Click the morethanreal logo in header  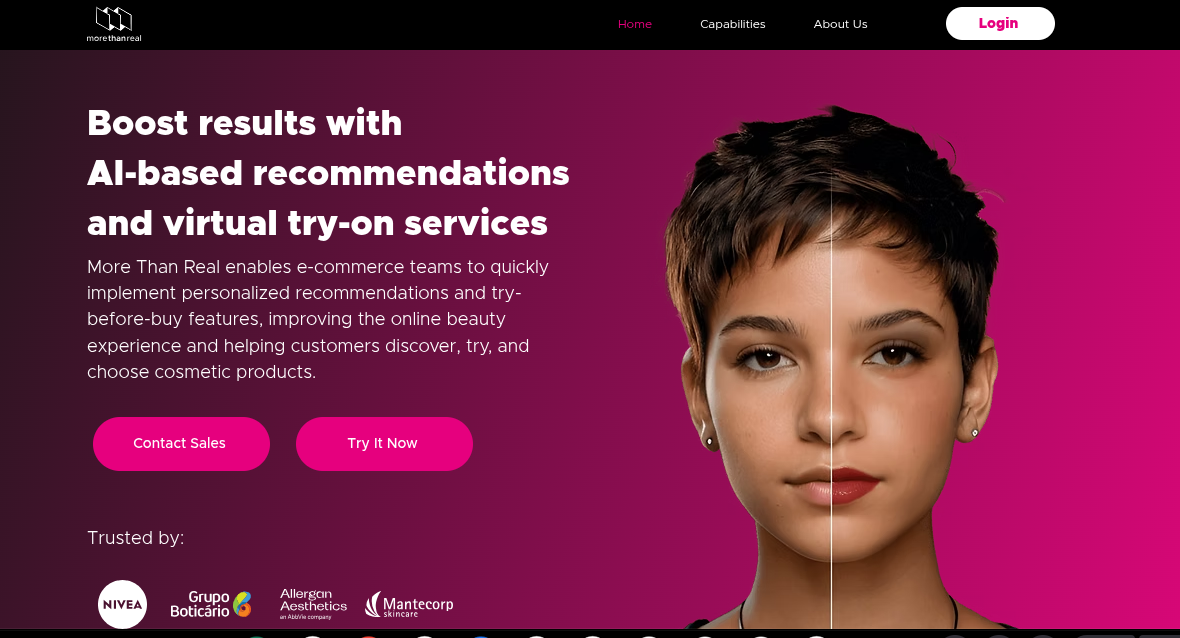(114, 24)
